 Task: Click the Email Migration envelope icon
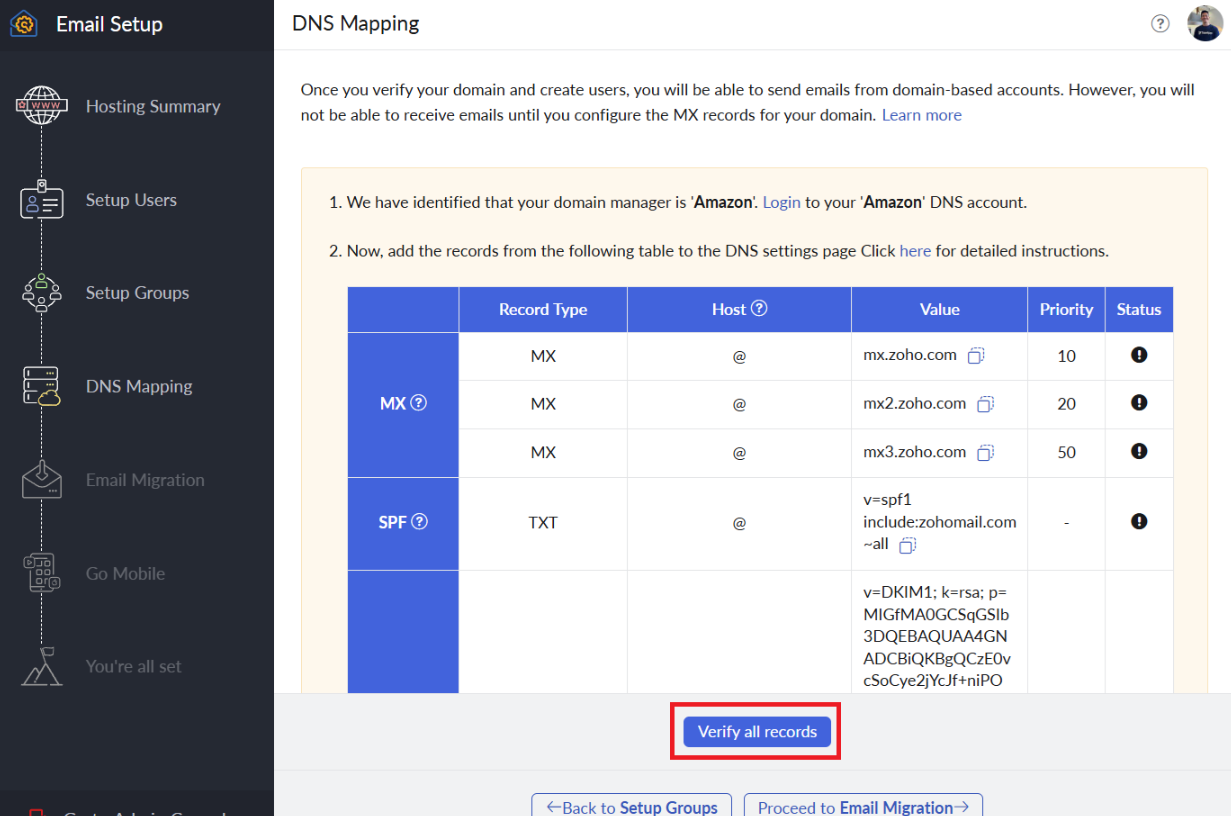(42, 480)
